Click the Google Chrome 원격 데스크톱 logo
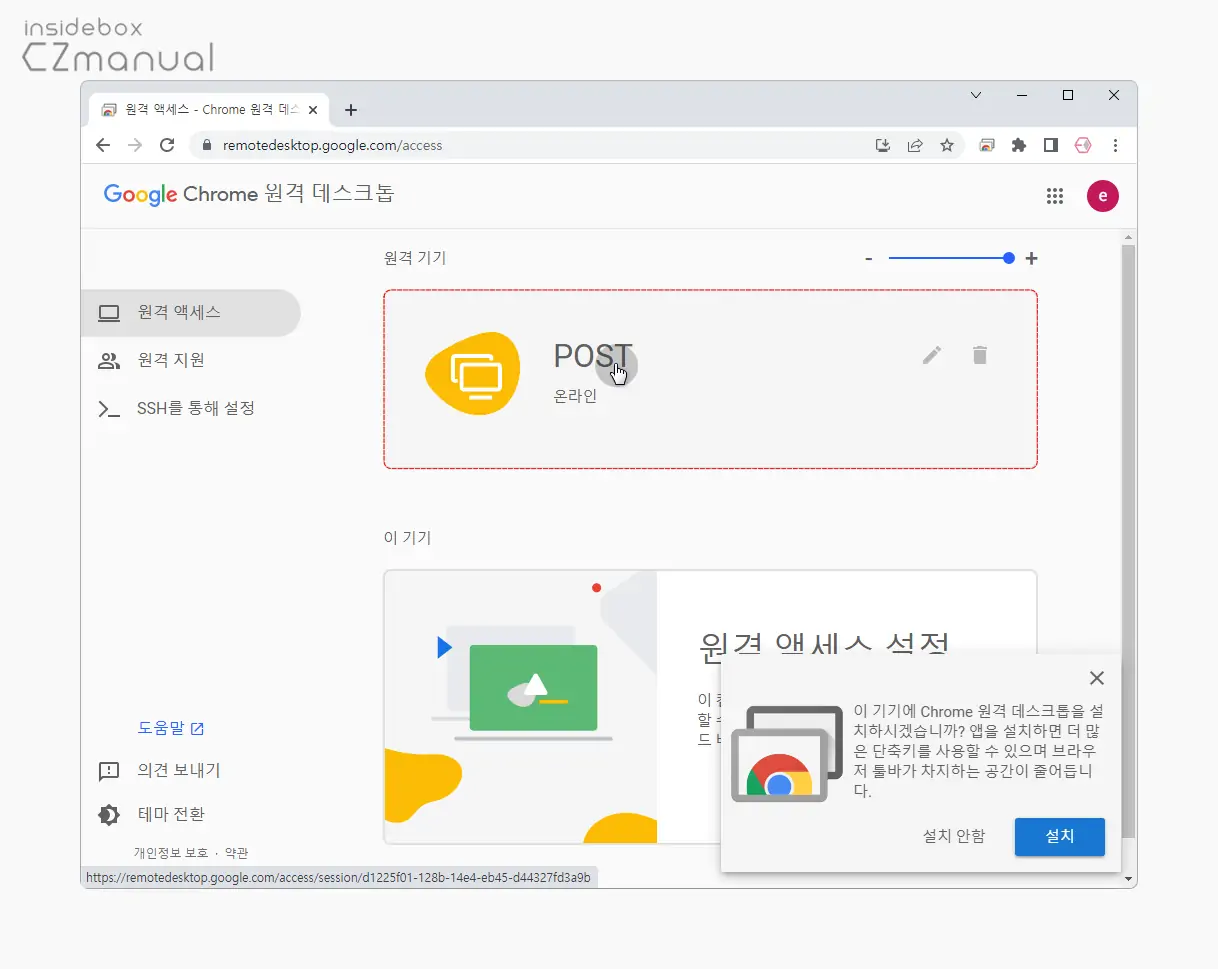 (x=249, y=194)
